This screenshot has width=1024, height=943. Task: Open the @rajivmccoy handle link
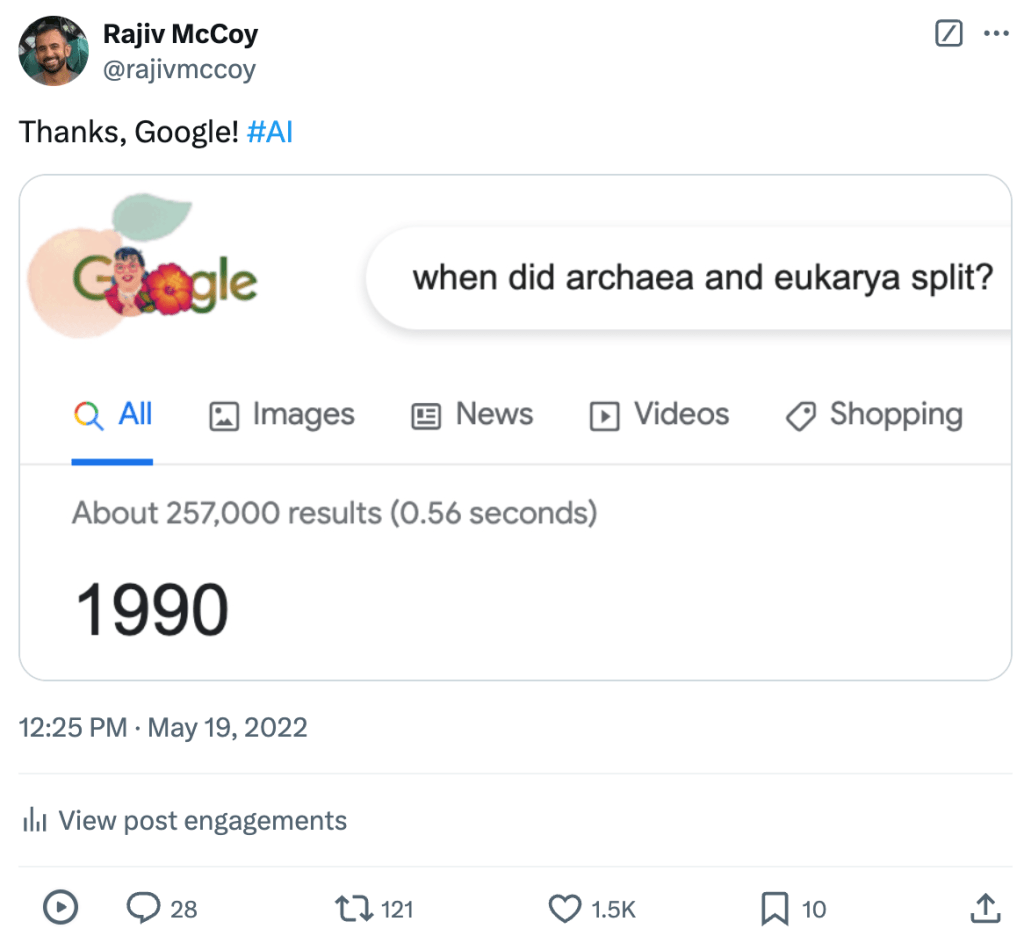pyautogui.click(x=179, y=69)
